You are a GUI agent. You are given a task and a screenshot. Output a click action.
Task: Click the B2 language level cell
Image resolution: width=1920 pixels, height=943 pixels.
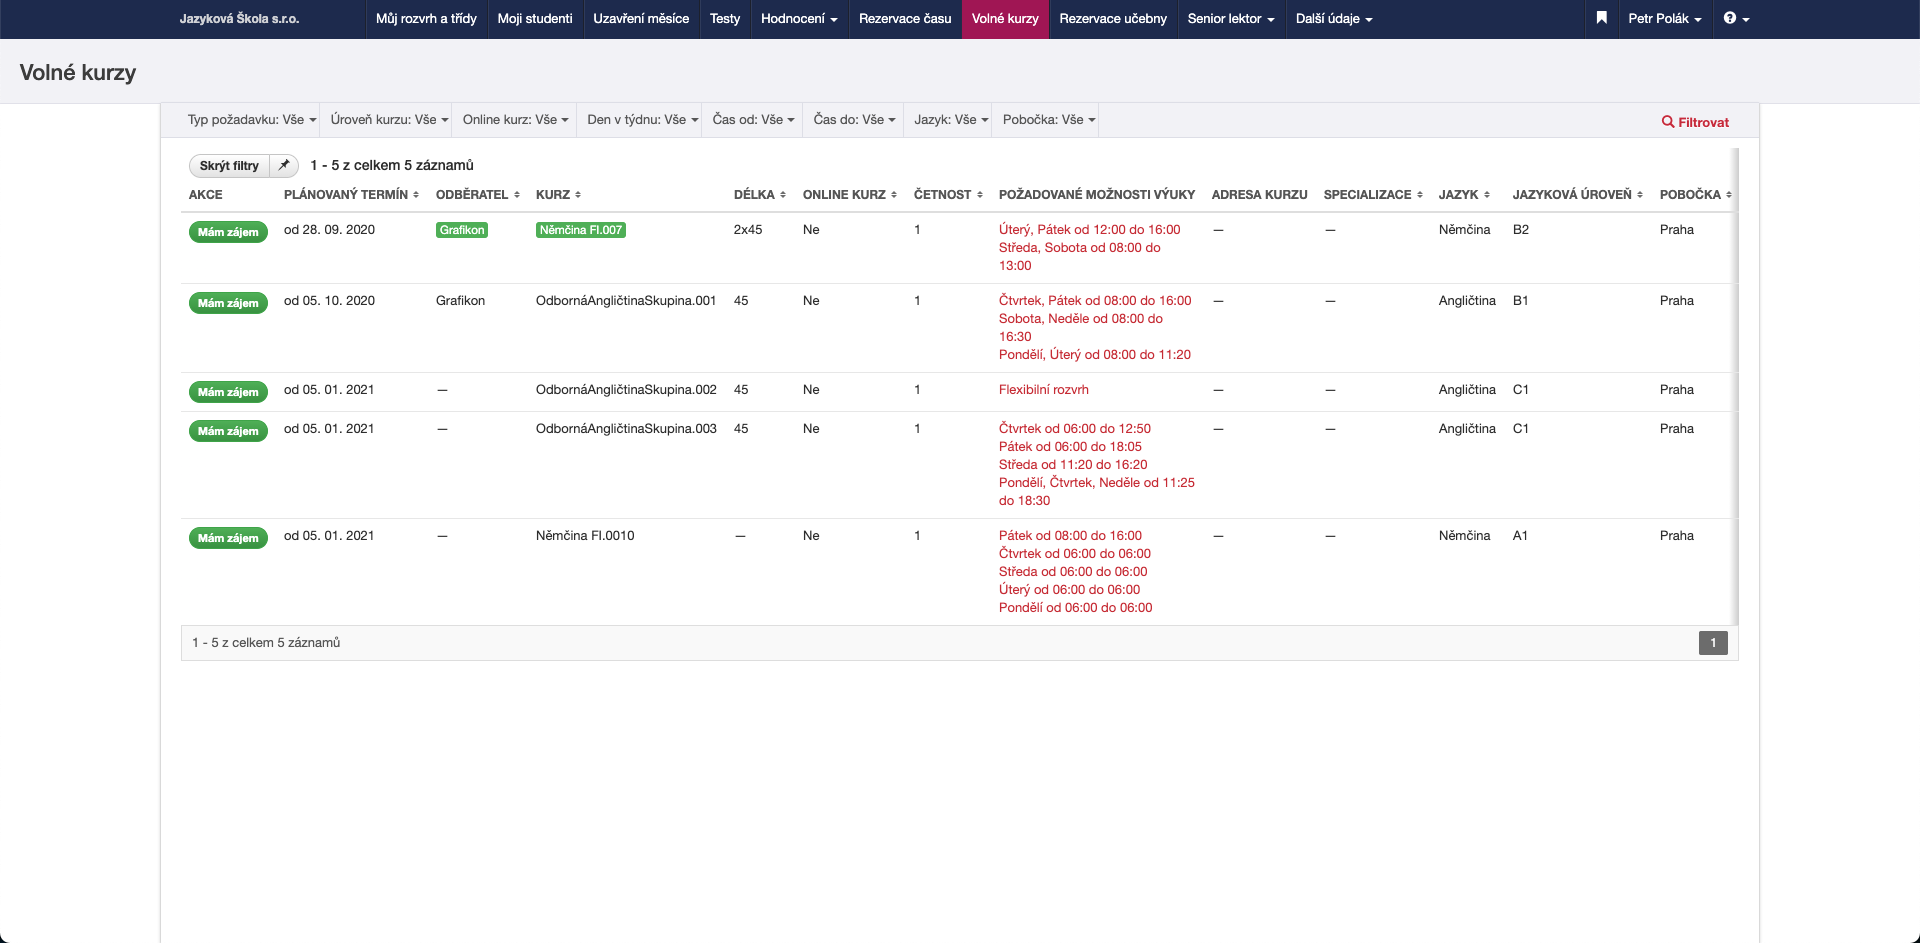tap(1521, 229)
